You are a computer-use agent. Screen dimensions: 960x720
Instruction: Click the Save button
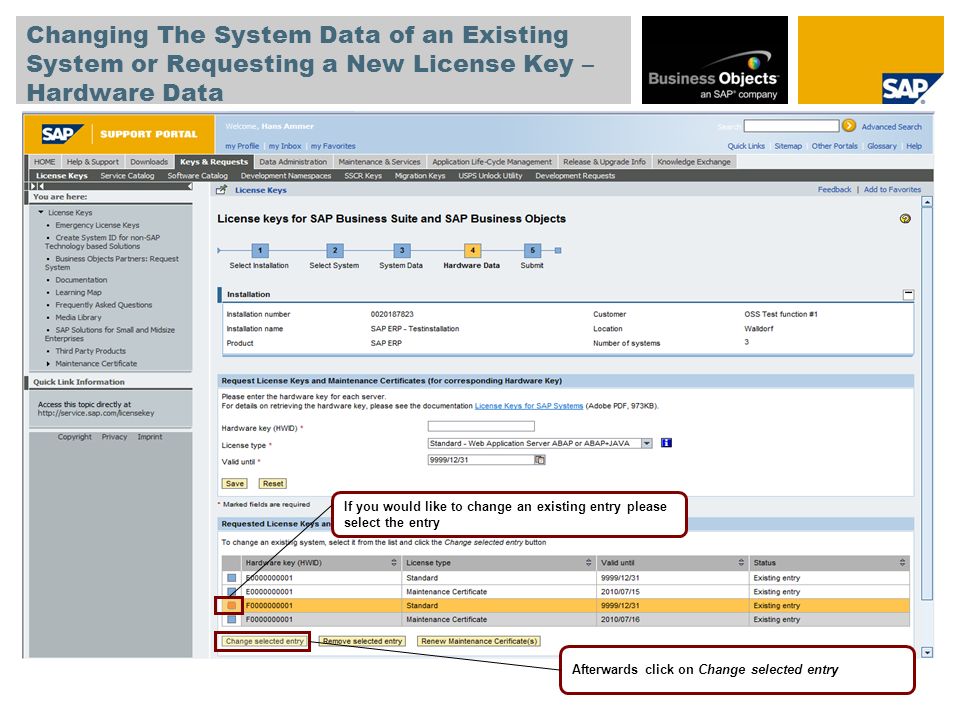(x=234, y=484)
